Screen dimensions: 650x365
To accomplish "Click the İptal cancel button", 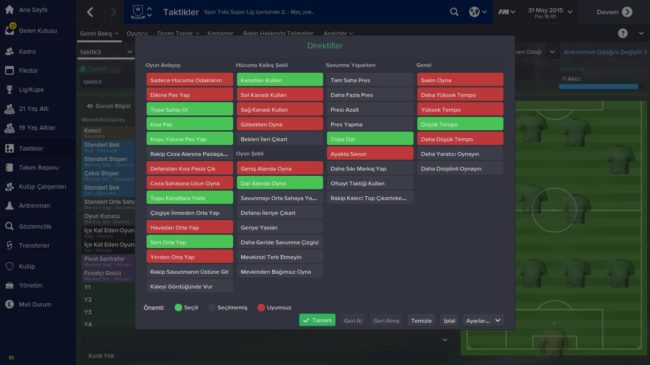I will click(x=449, y=321).
